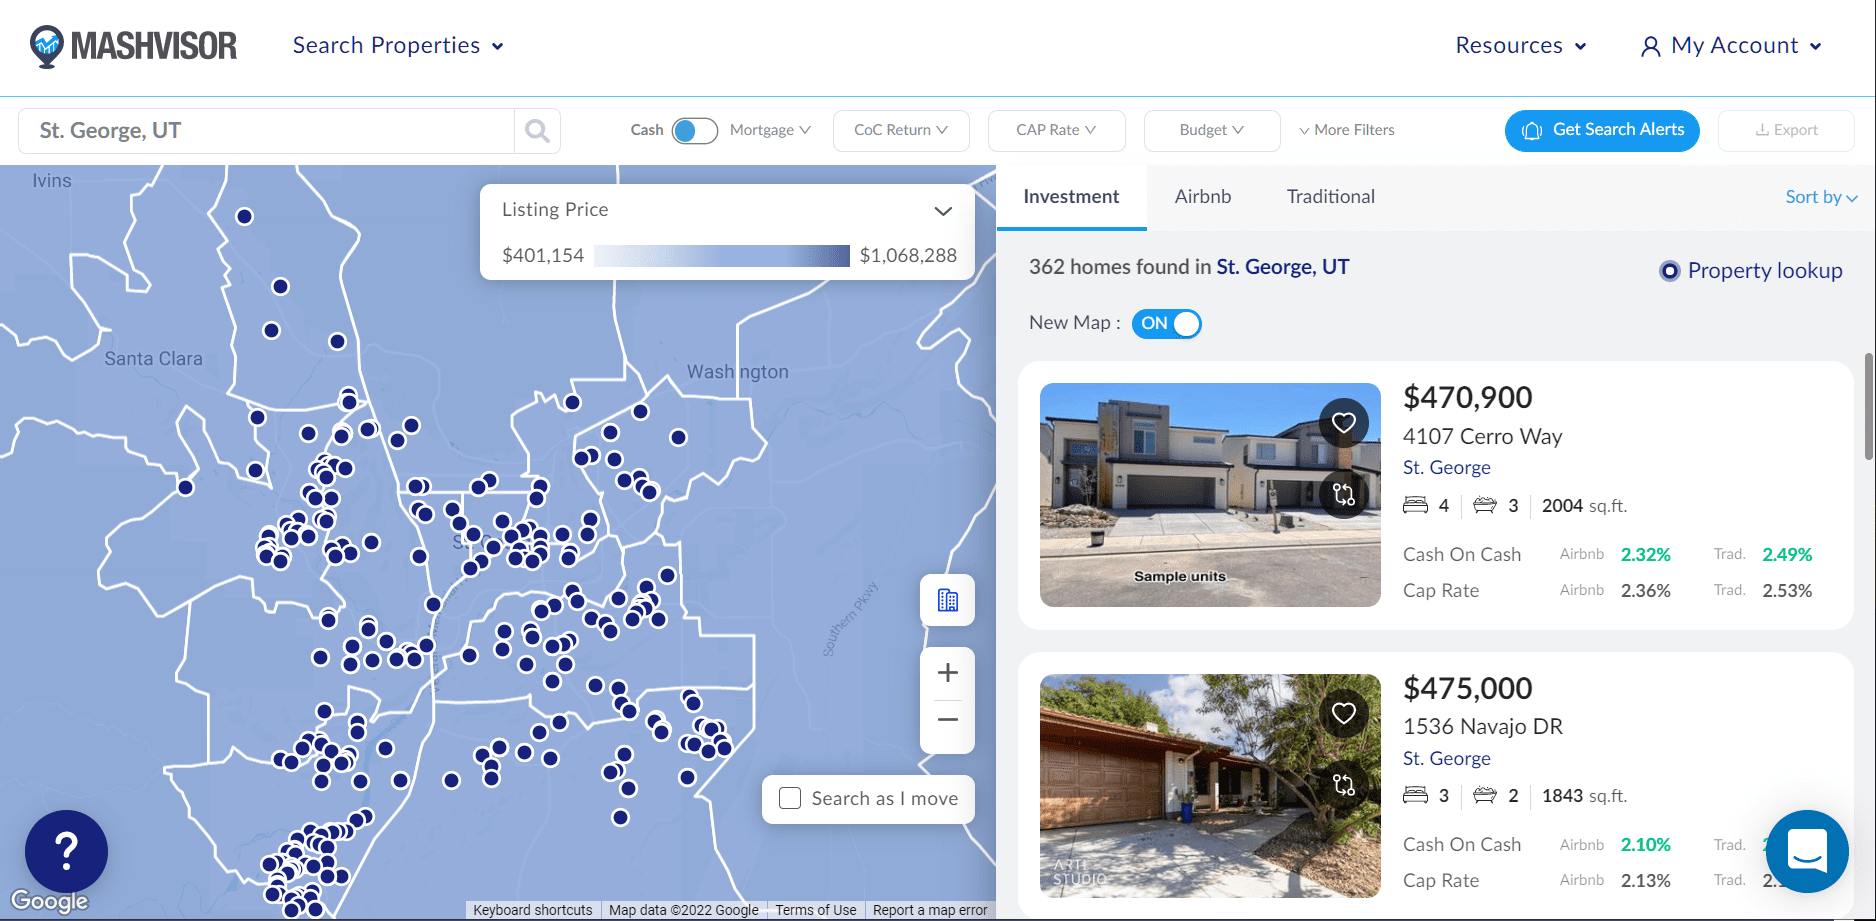Expand the CoC Return filter
Viewport: 1876px width, 921px height.
tap(900, 131)
